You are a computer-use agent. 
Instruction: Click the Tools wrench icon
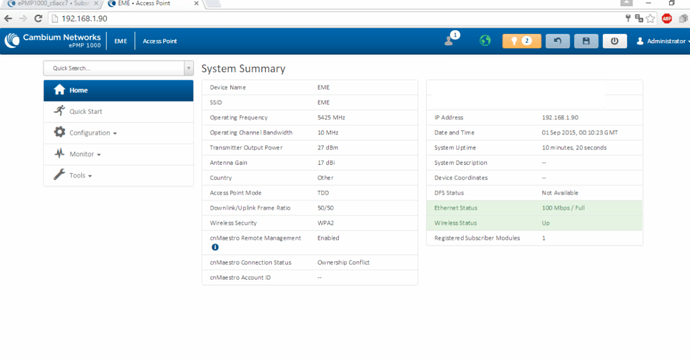[59, 174]
